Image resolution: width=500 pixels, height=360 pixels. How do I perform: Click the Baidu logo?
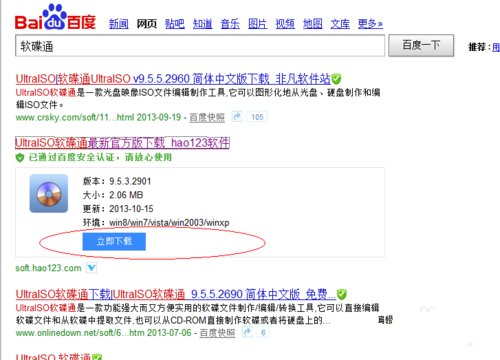coord(55,17)
